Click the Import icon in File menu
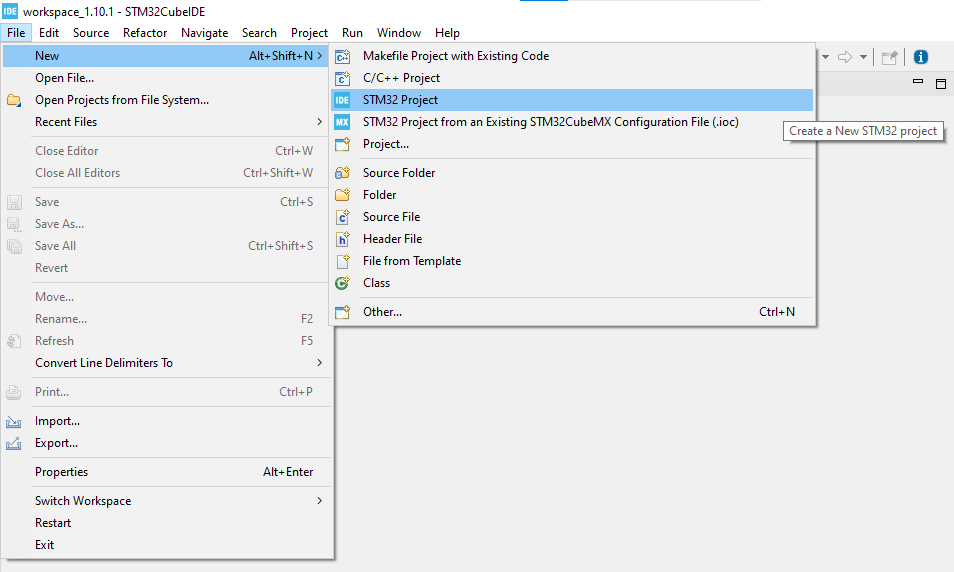 [14, 421]
